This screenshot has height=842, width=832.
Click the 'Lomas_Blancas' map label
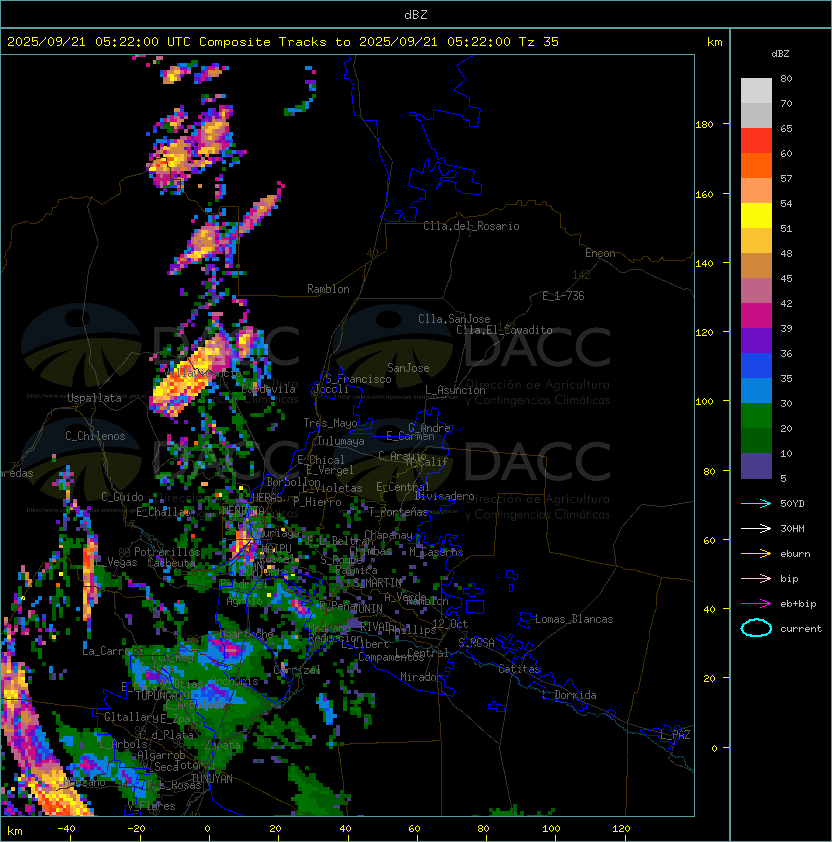pos(574,619)
